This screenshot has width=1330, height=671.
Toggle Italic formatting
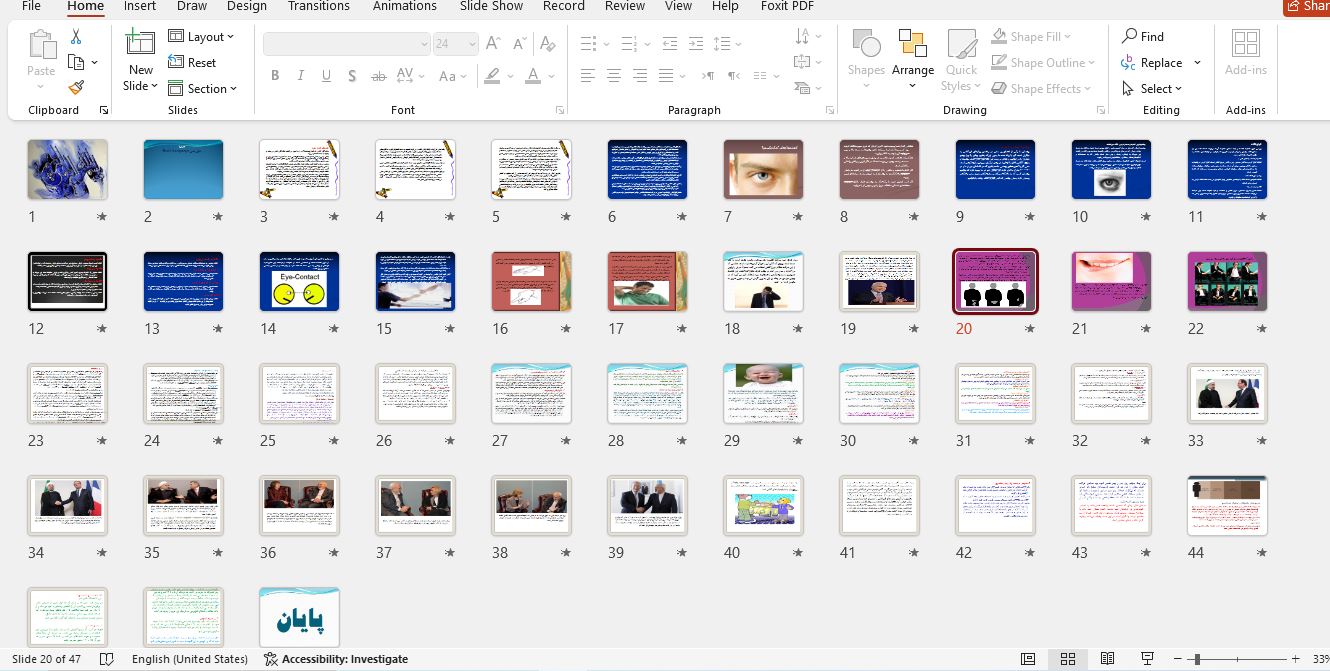[x=301, y=76]
